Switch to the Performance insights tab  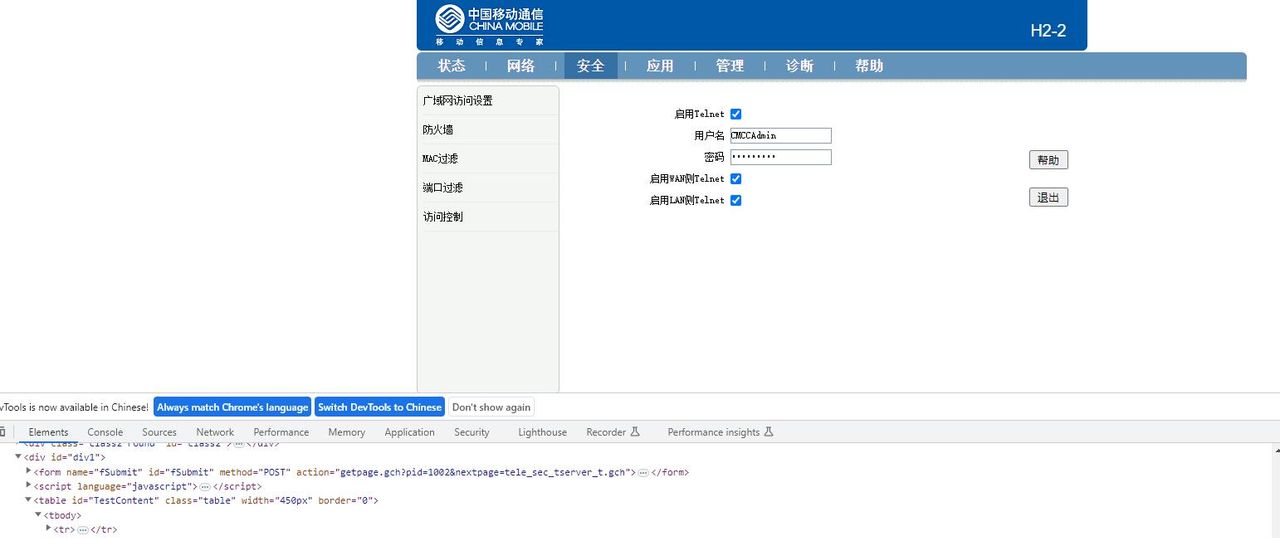(x=721, y=432)
